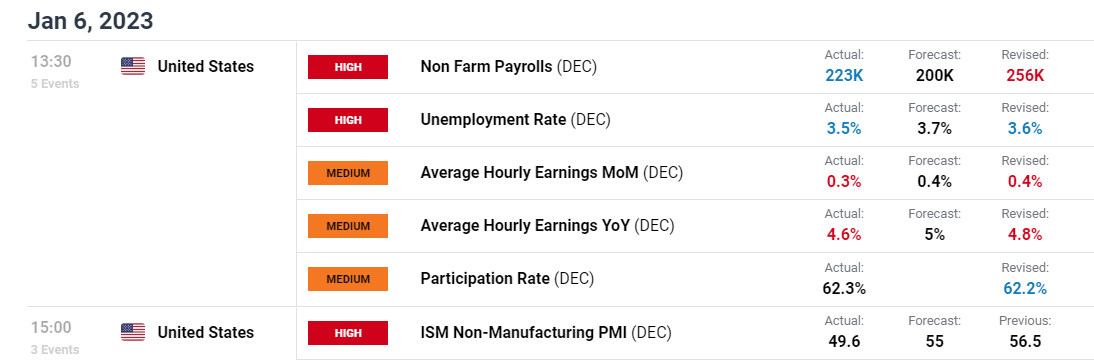Open the Average Hourly Earnings YoY event
This screenshot has width=1094, height=360.
548,226
